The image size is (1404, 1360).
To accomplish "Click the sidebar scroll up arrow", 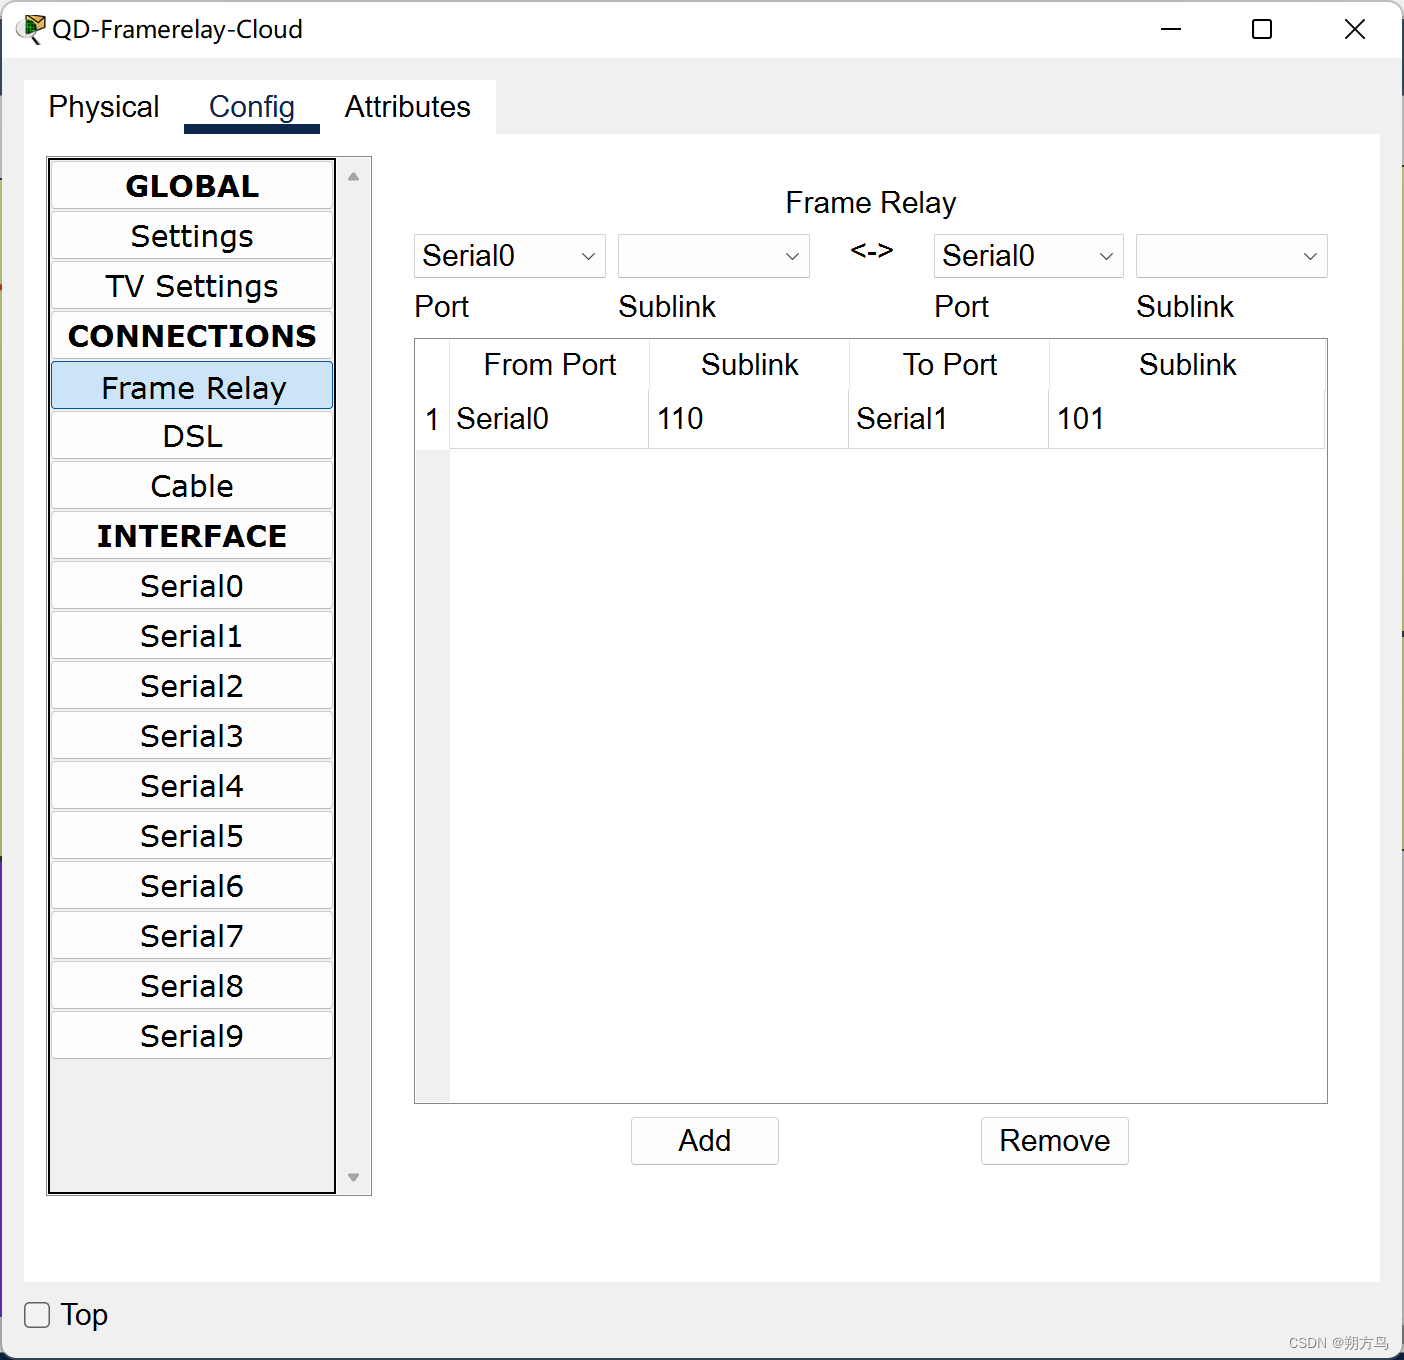I will coord(353,176).
